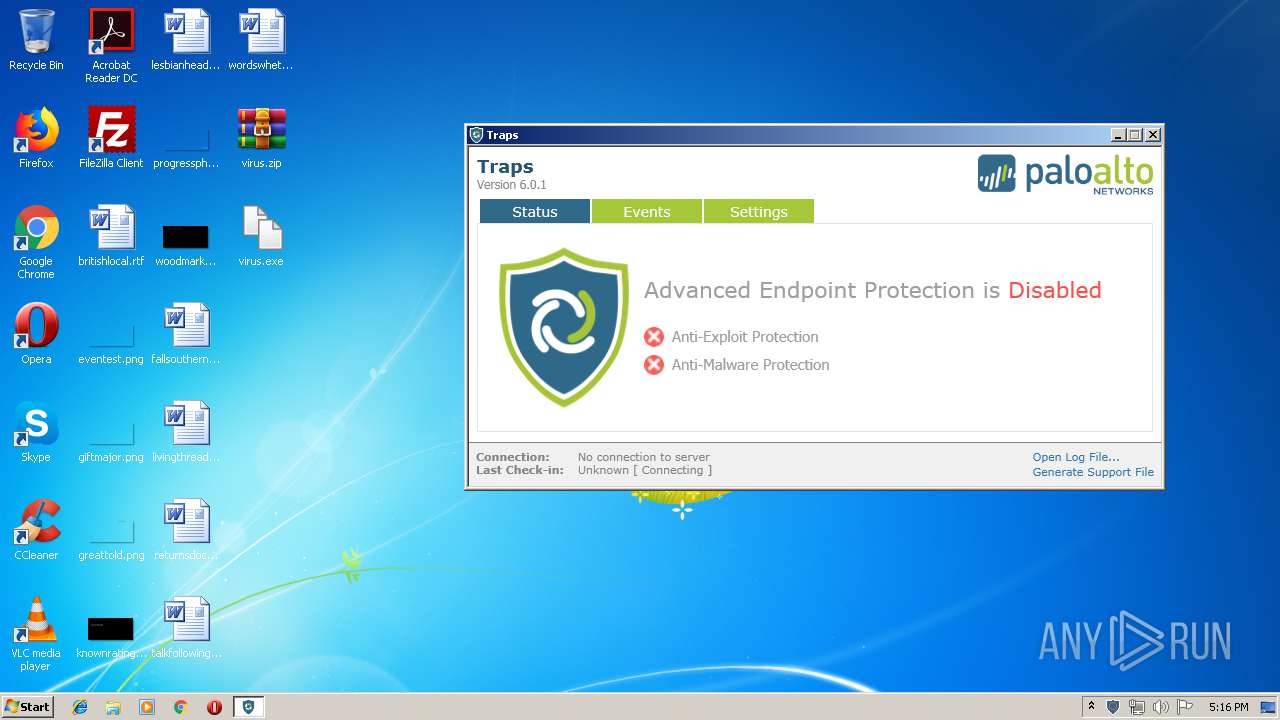Click the red X beside Anti-Exploit Protection
This screenshot has height=720, width=1280.
[654, 337]
